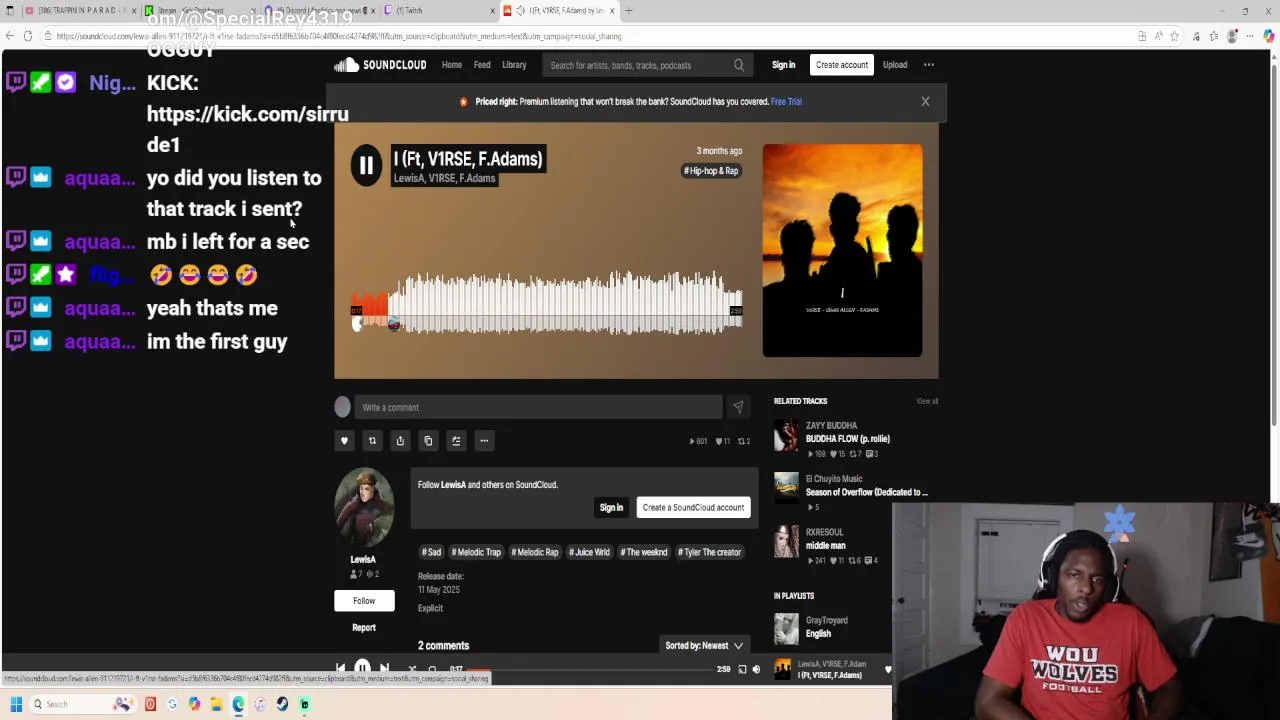Open Season of Overflow related track
This screenshot has height=720, width=1280.
(866, 492)
